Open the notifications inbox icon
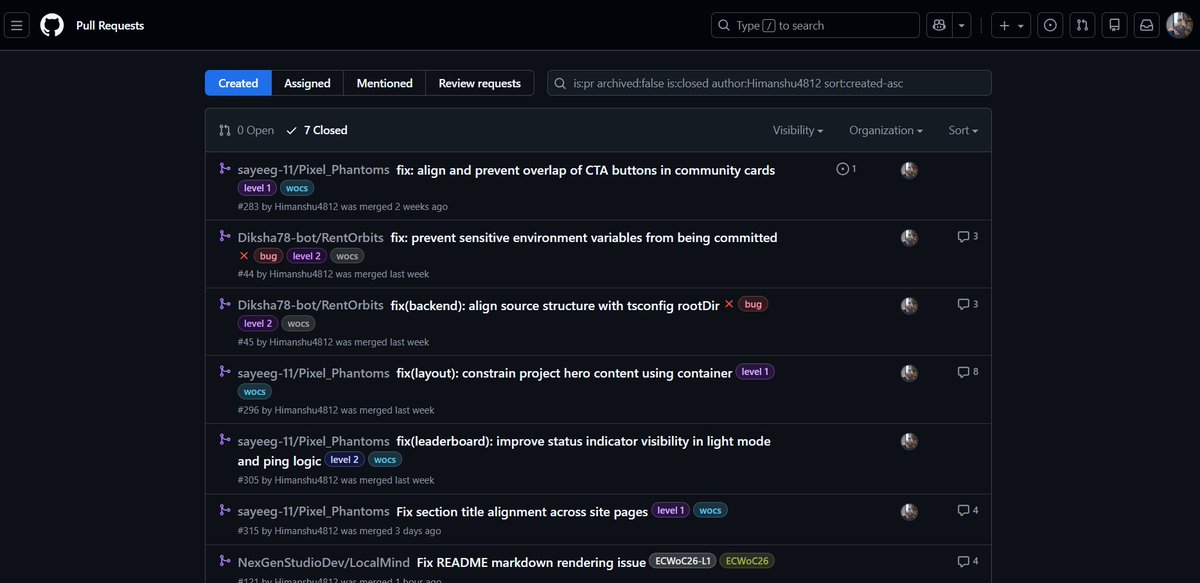The height and width of the screenshot is (583, 1200). tap(1146, 25)
